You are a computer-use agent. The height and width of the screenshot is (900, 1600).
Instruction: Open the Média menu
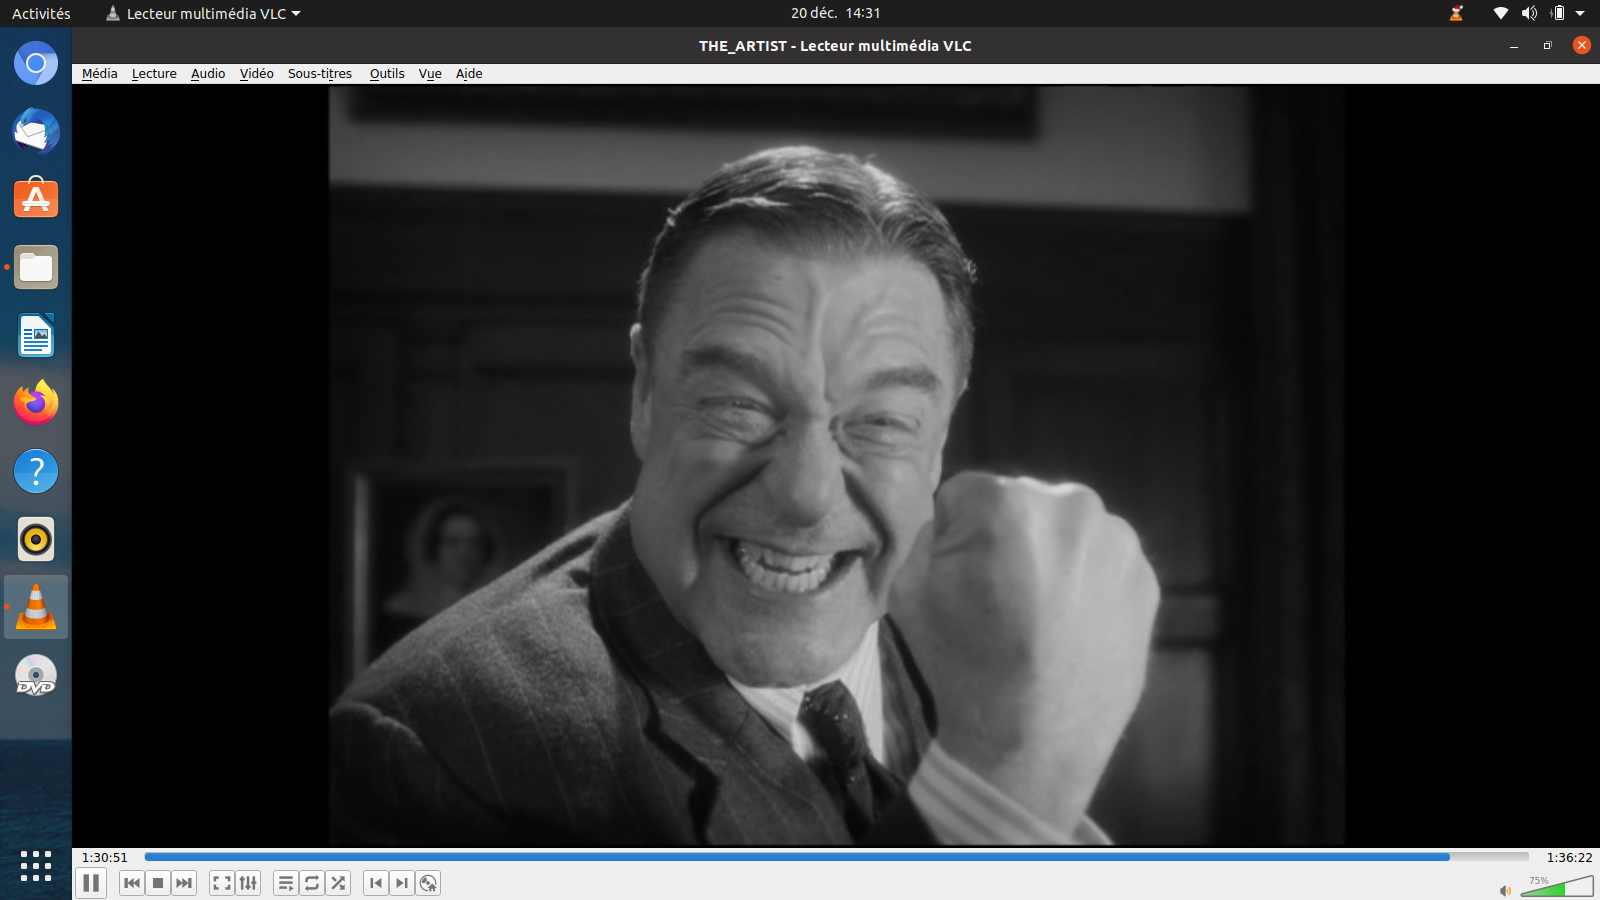(x=99, y=74)
